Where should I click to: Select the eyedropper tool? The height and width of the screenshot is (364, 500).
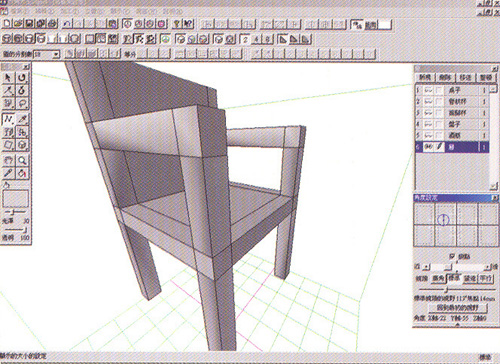click(x=8, y=173)
